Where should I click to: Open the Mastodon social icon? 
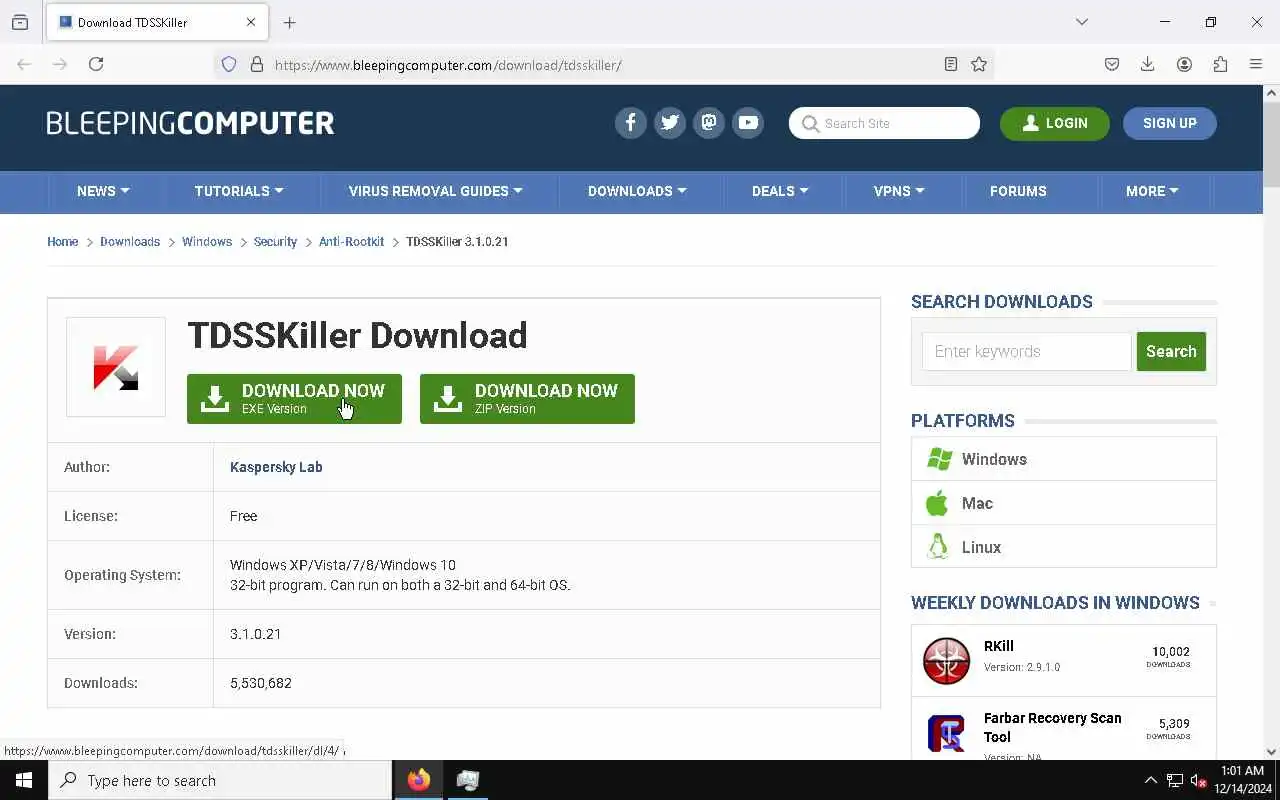point(709,123)
